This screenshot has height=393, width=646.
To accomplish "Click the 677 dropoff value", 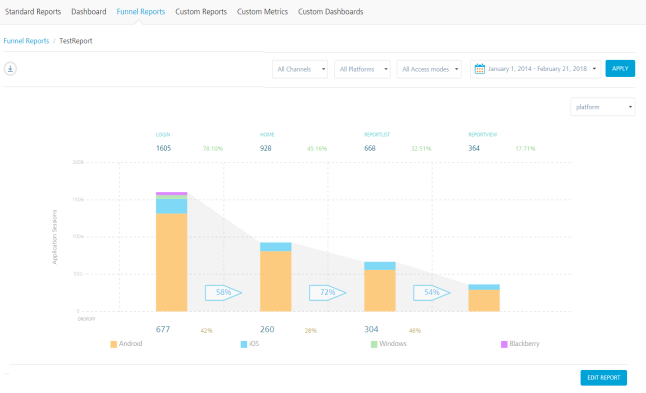I will click(163, 329).
